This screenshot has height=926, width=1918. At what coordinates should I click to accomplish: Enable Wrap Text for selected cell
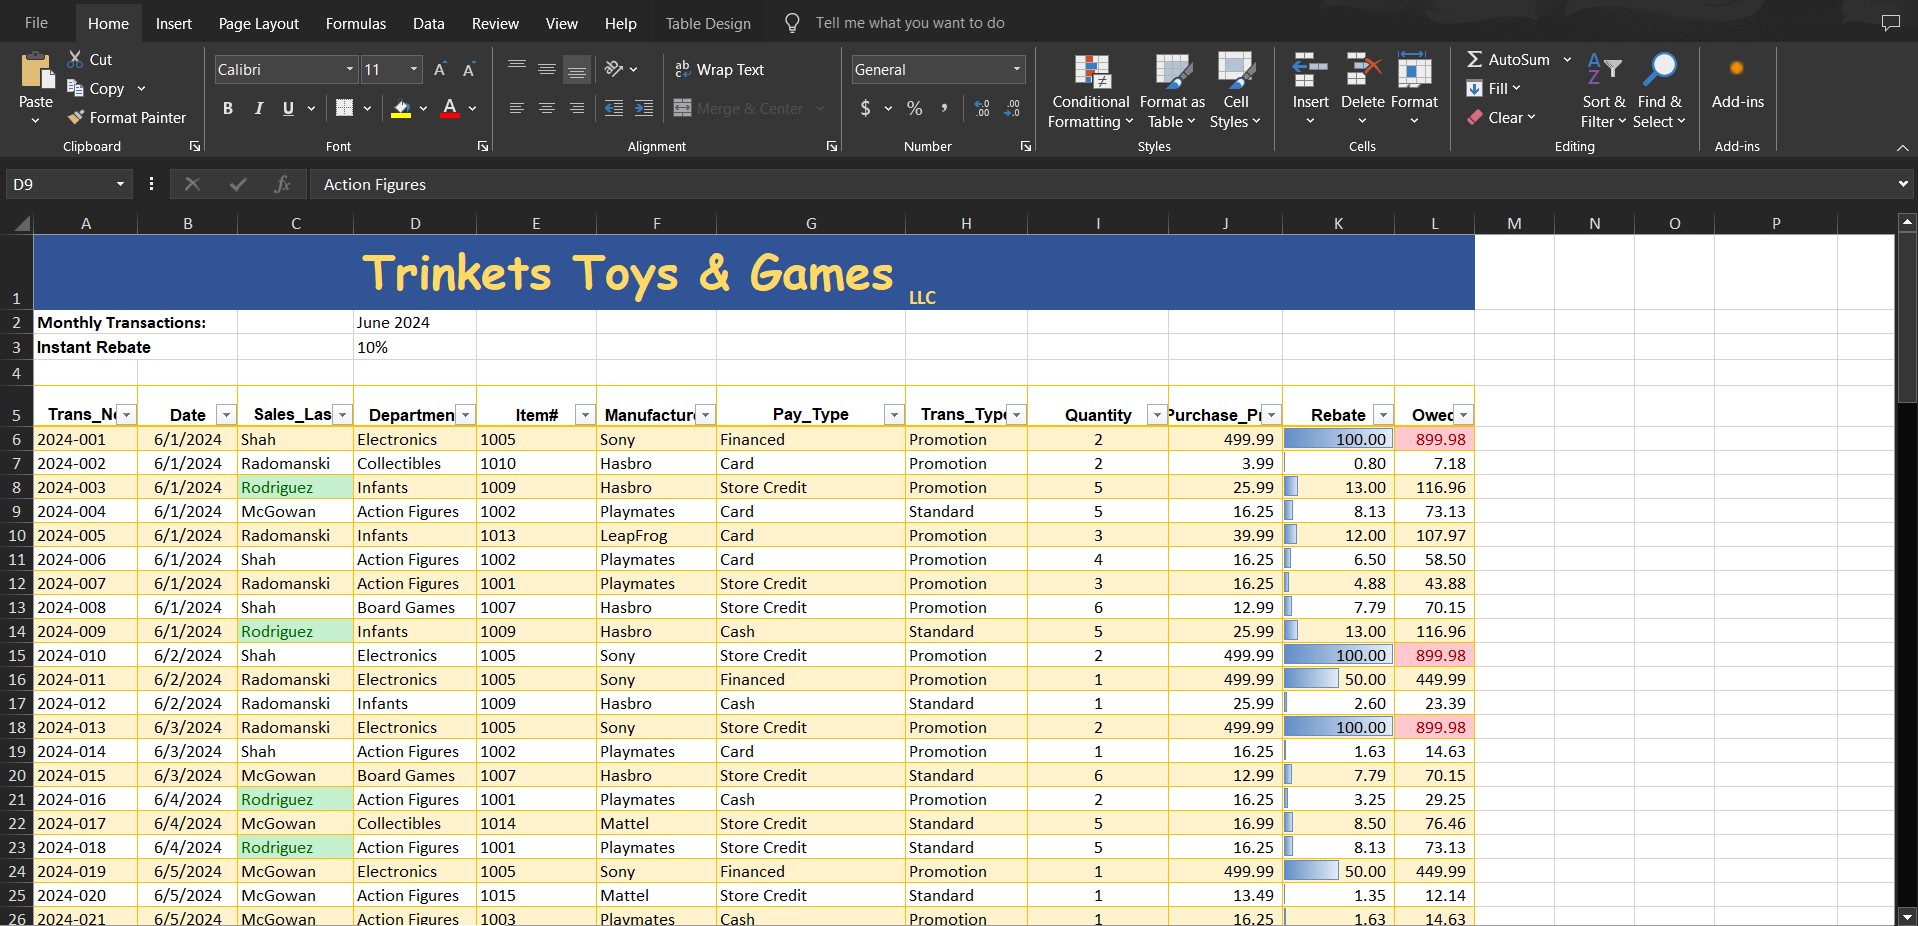(x=719, y=69)
